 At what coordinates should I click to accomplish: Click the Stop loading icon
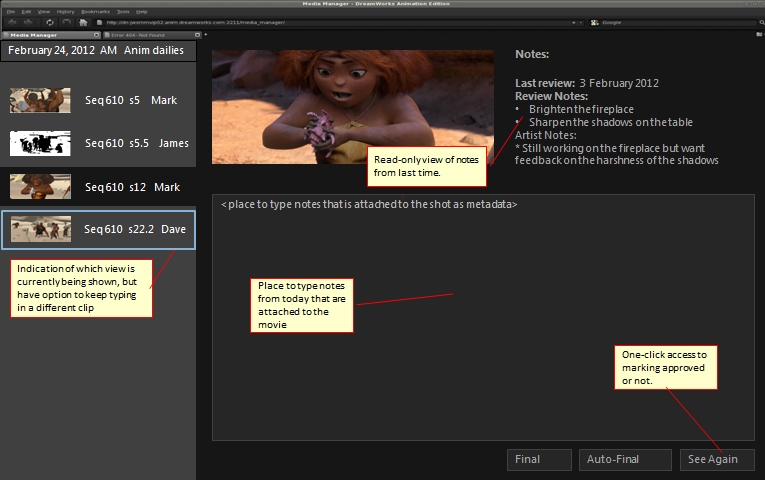(x=66, y=22)
